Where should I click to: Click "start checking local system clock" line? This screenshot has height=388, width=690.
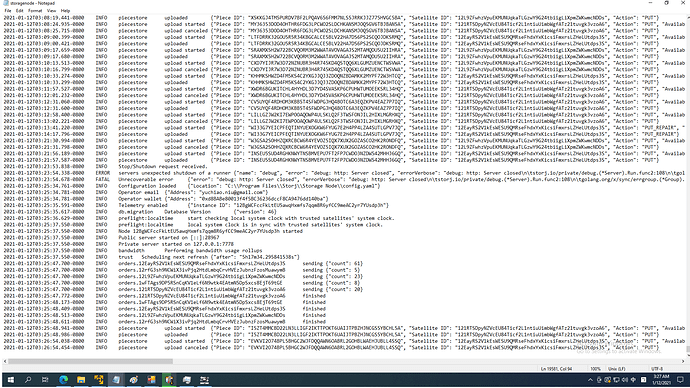199,218
